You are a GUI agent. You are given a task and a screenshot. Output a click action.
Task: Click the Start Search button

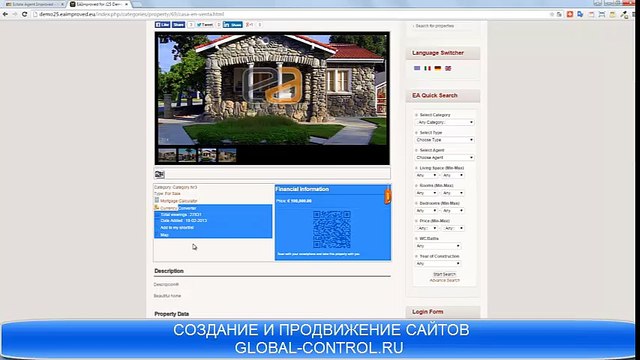point(444,274)
